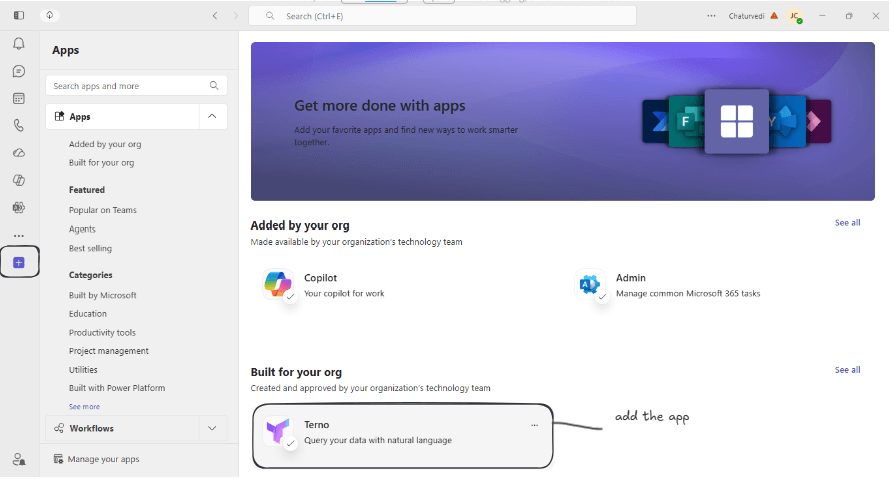Open Built by Microsoft category
Image resolution: width=893 pixels, height=479 pixels.
[x=103, y=295]
